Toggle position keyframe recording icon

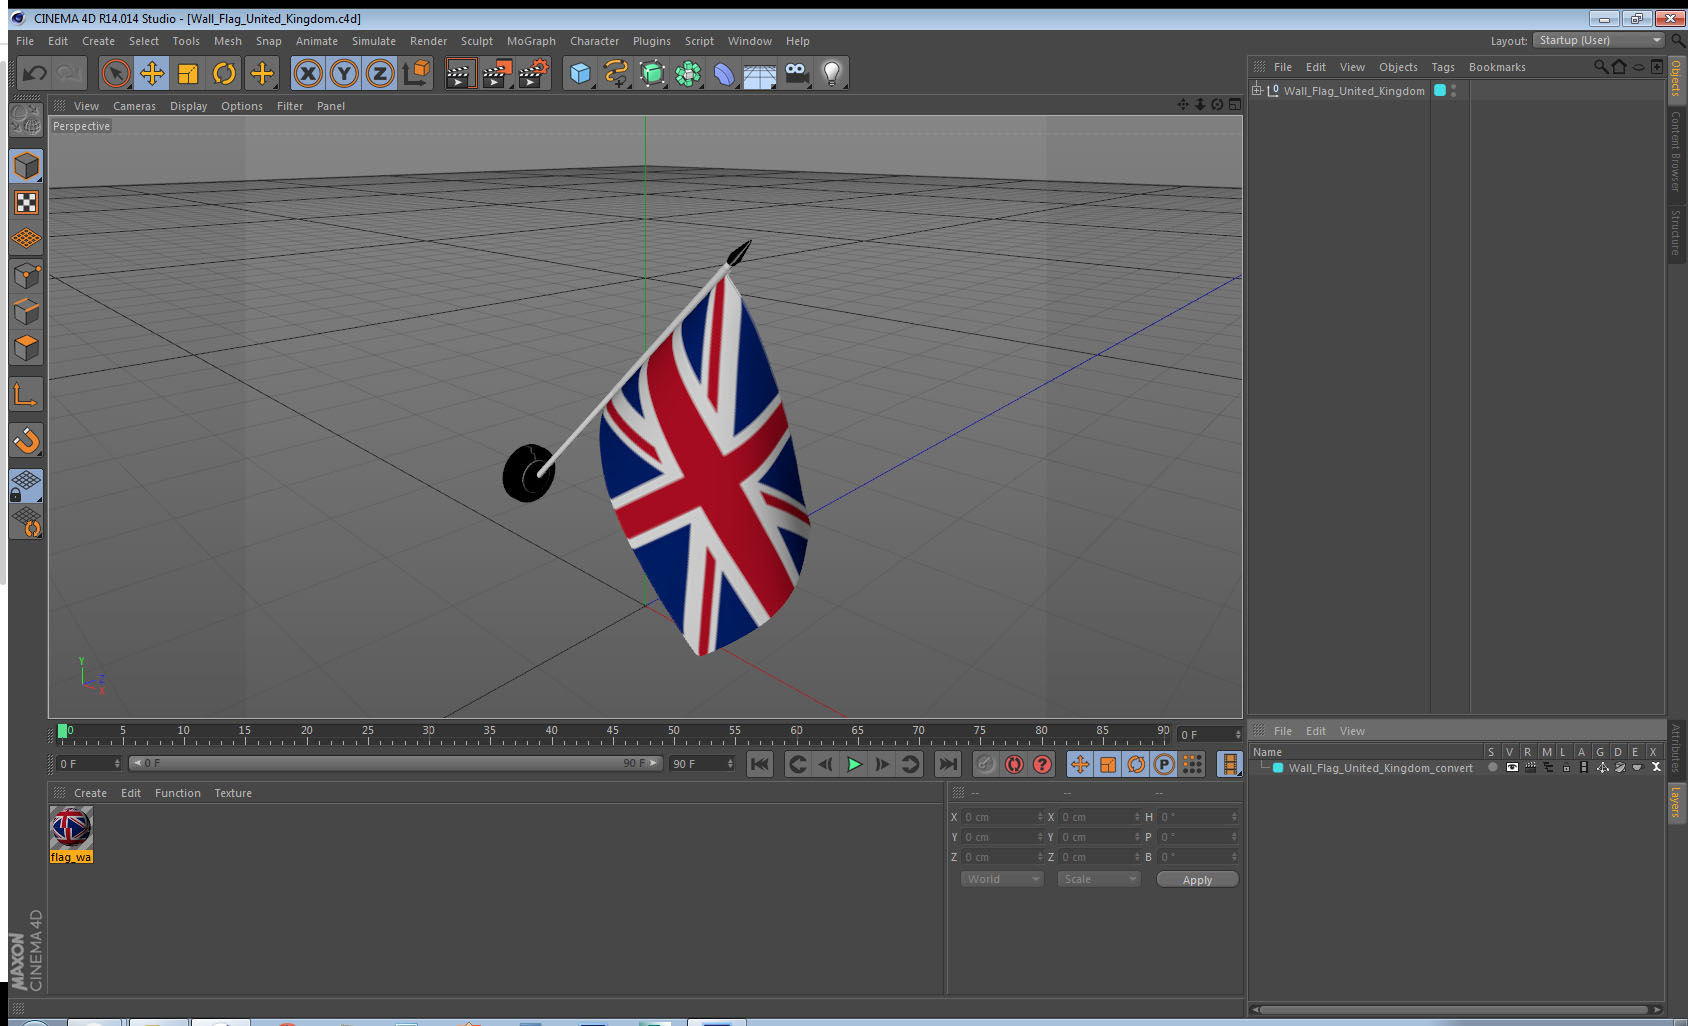click(1080, 764)
